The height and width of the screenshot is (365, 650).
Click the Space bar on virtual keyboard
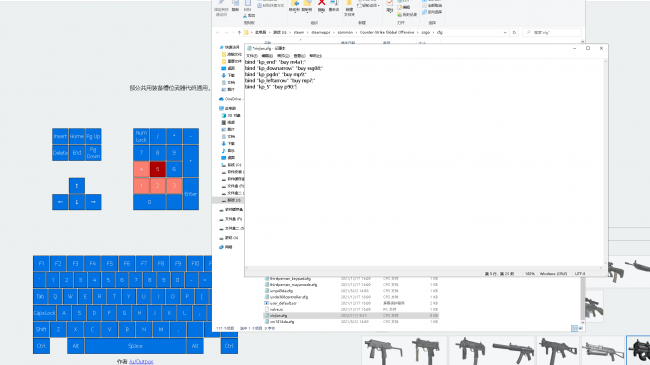tap(135, 346)
